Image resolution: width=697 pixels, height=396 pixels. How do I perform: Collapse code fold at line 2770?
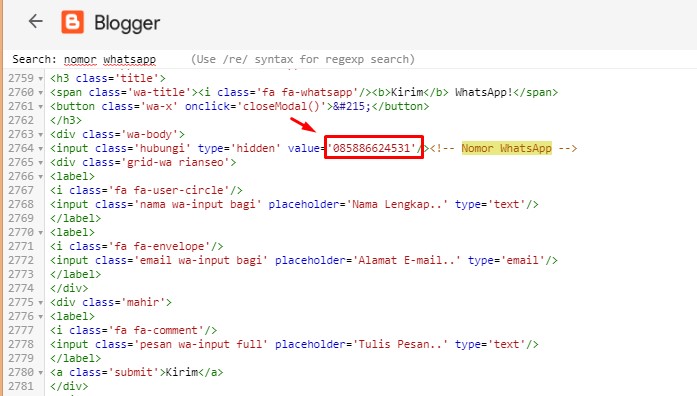tap(40, 233)
